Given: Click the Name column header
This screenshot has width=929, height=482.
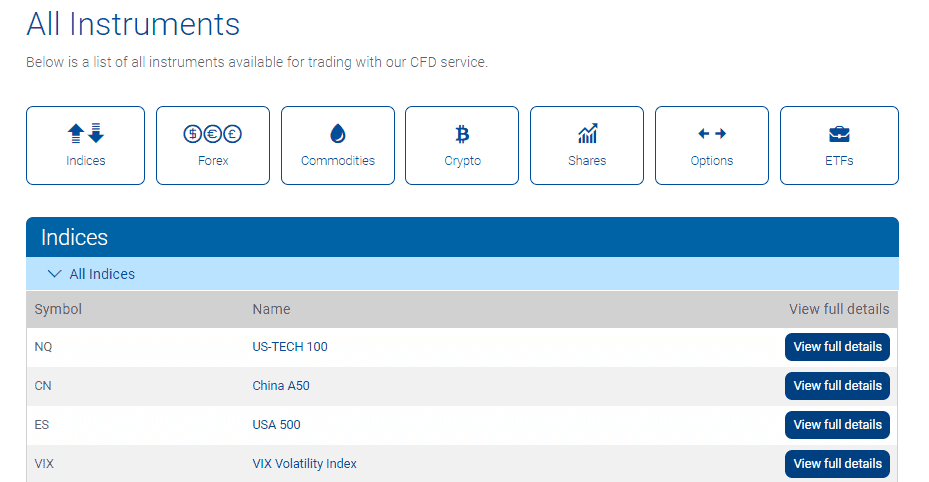Looking at the screenshot, I should (271, 309).
